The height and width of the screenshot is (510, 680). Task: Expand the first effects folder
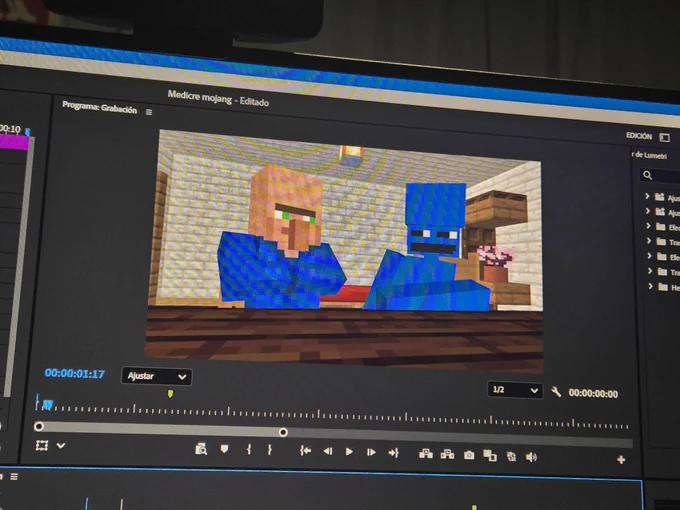[x=647, y=196]
